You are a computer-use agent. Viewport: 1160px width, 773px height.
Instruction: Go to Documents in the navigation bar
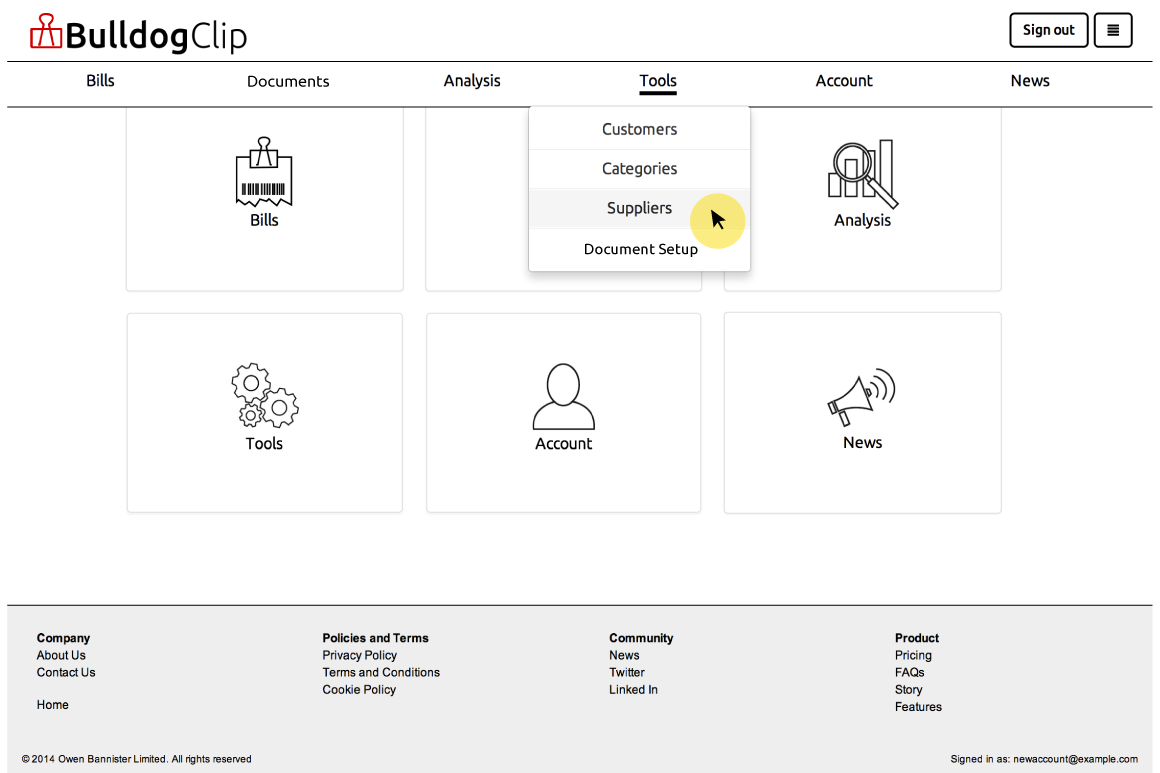288,81
